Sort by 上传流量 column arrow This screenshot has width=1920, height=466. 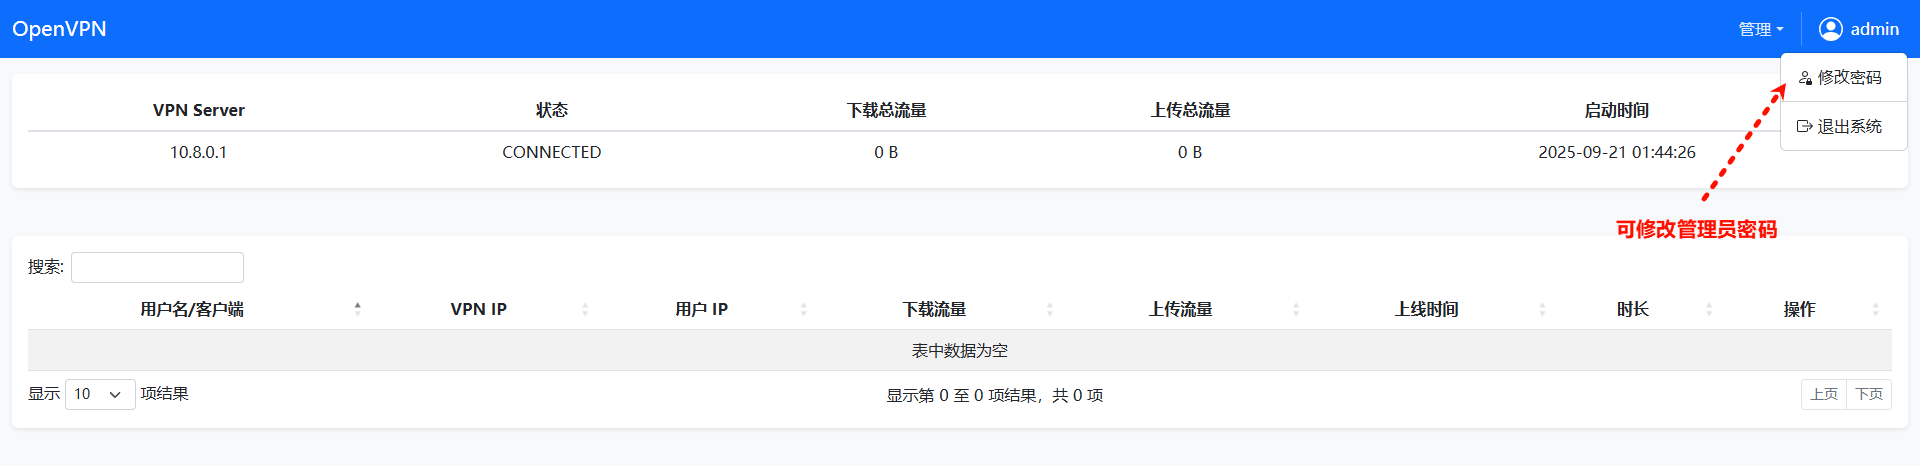click(x=1296, y=309)
